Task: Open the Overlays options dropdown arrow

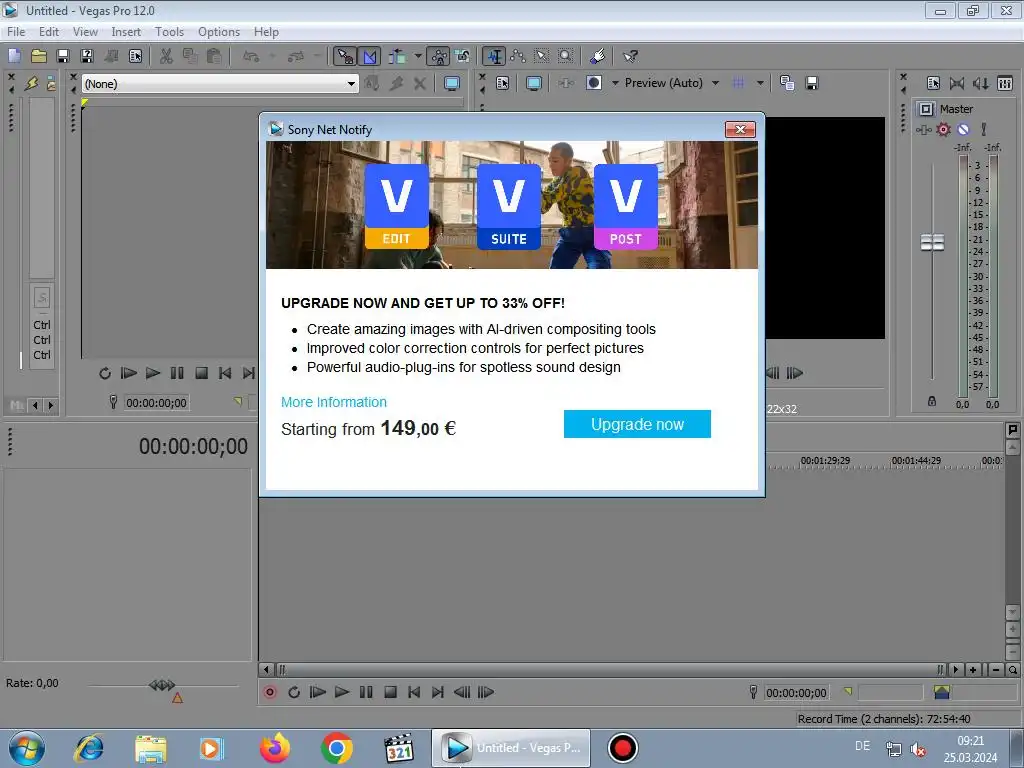Action: 760,83
